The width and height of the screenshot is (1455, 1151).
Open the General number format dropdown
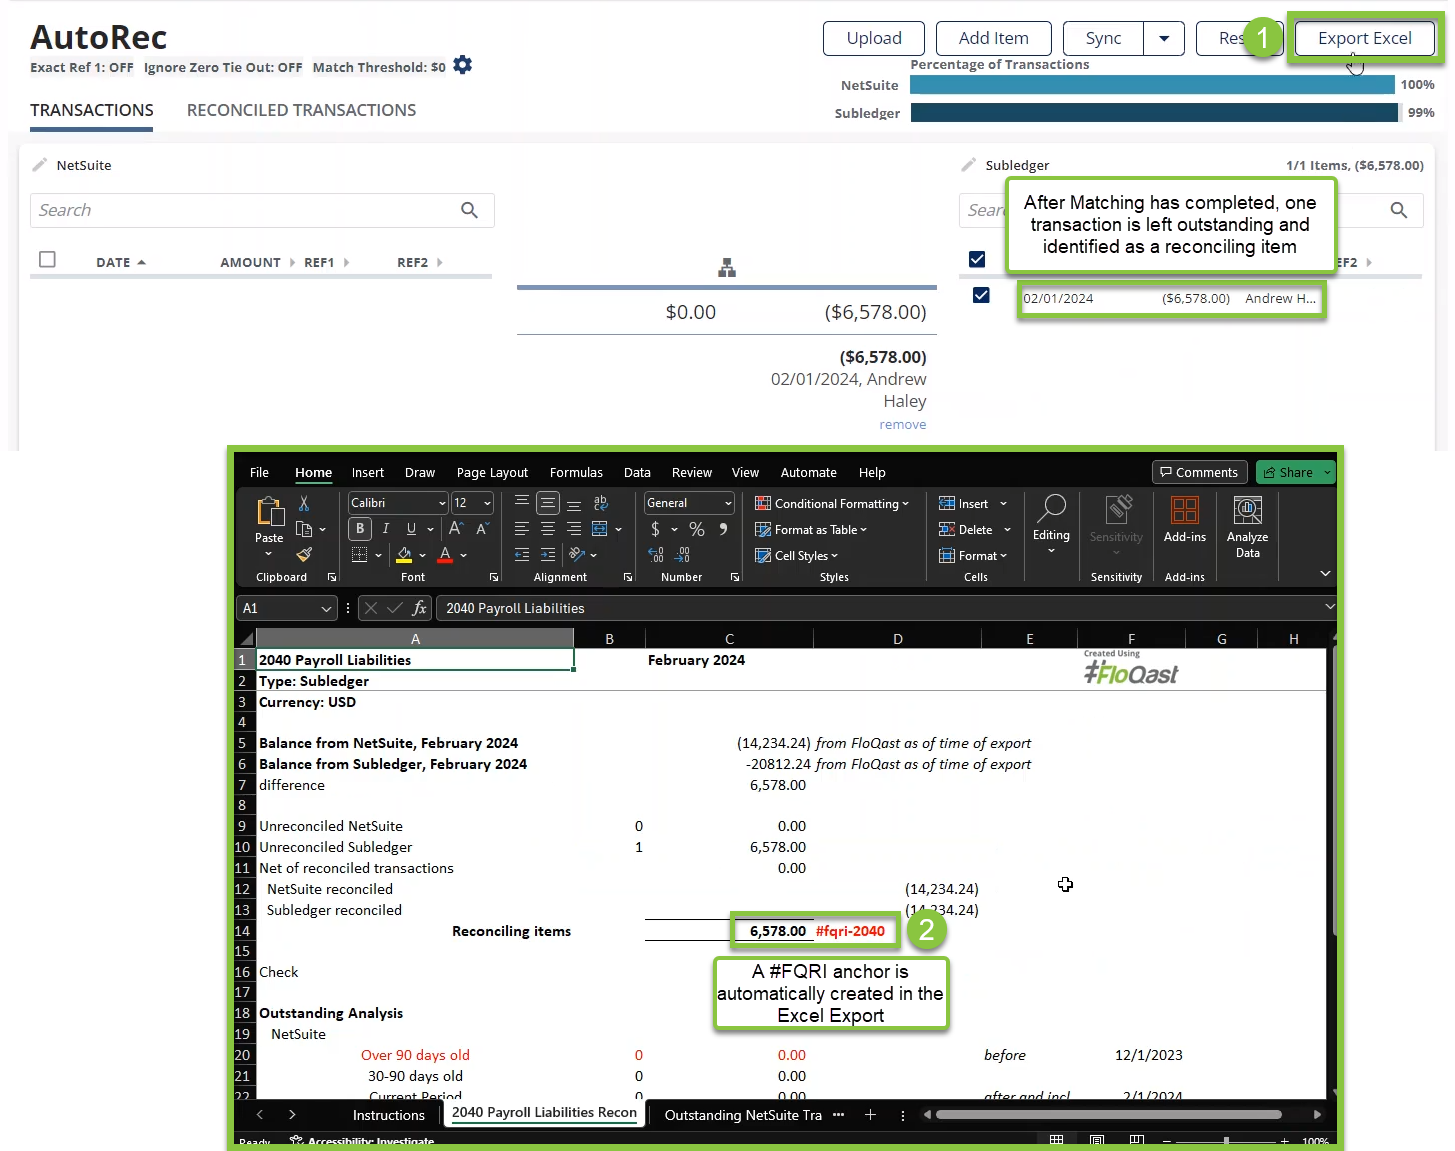pos(728,503)
